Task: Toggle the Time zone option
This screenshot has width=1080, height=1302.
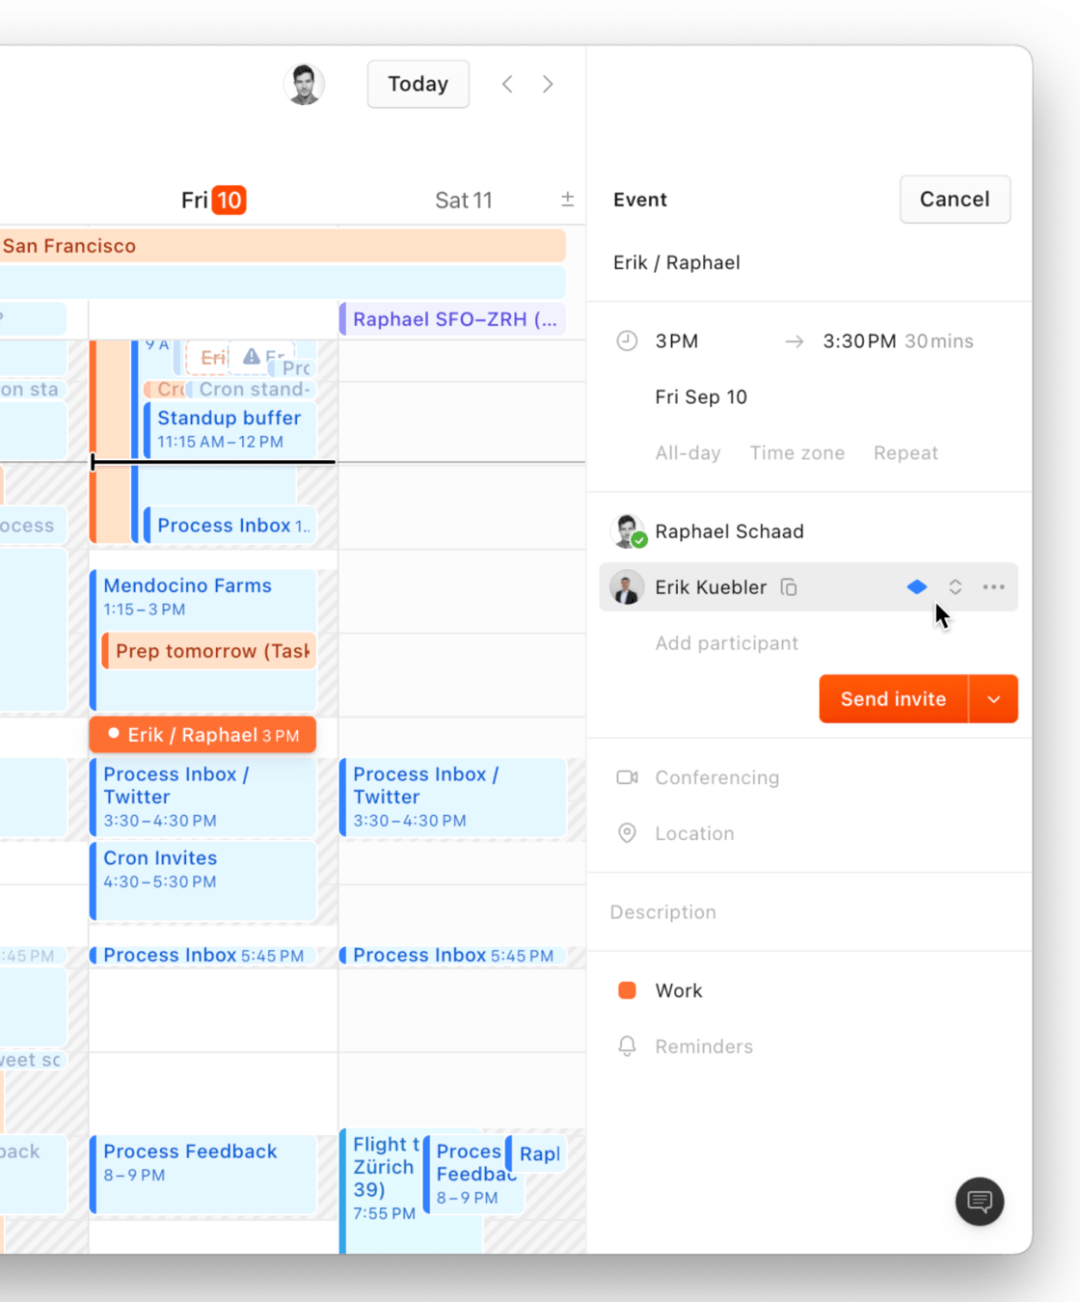Action: pos(797,453)
